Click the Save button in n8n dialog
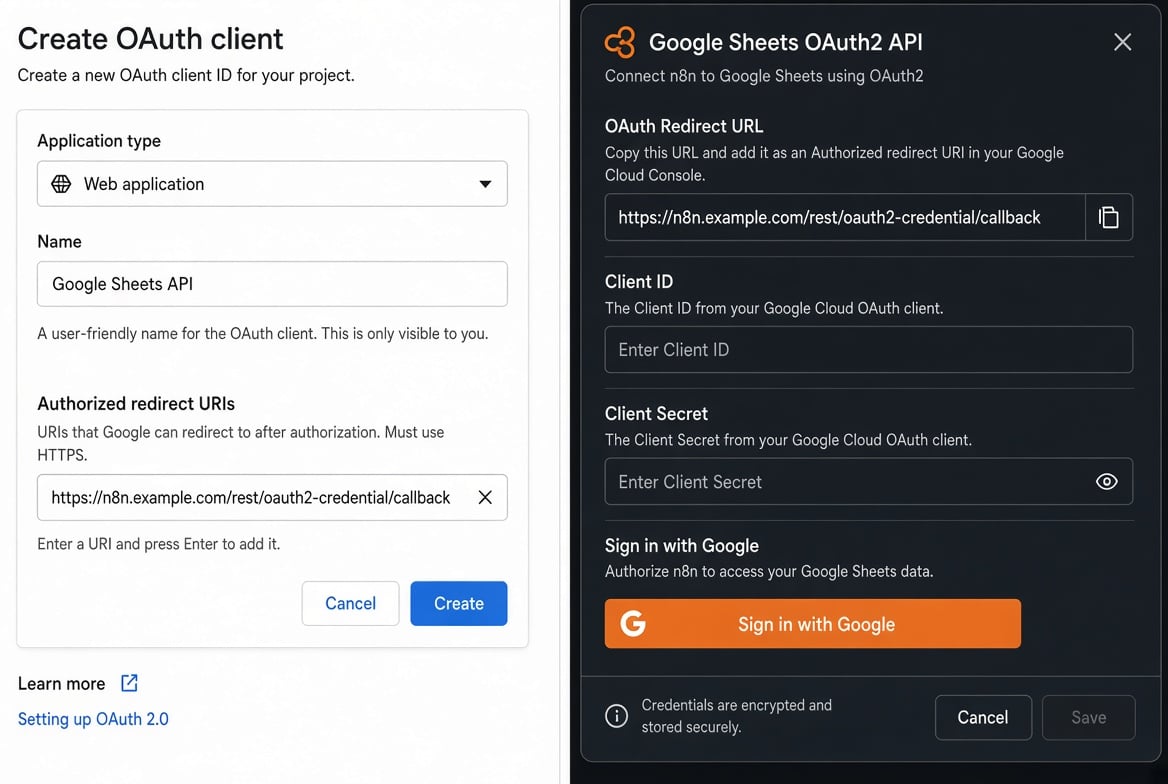Image resolution: width=1168 pixels, height=784 pixels. [1088, 718]
